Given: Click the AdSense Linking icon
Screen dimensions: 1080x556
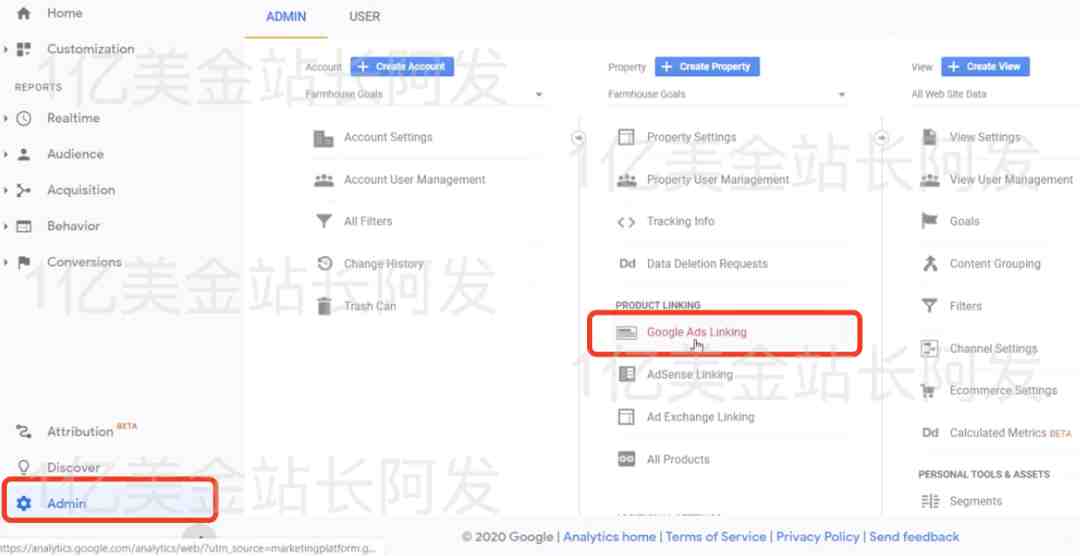Looking at the screenshot, I should pyautogui.click(x=626, y=375).
